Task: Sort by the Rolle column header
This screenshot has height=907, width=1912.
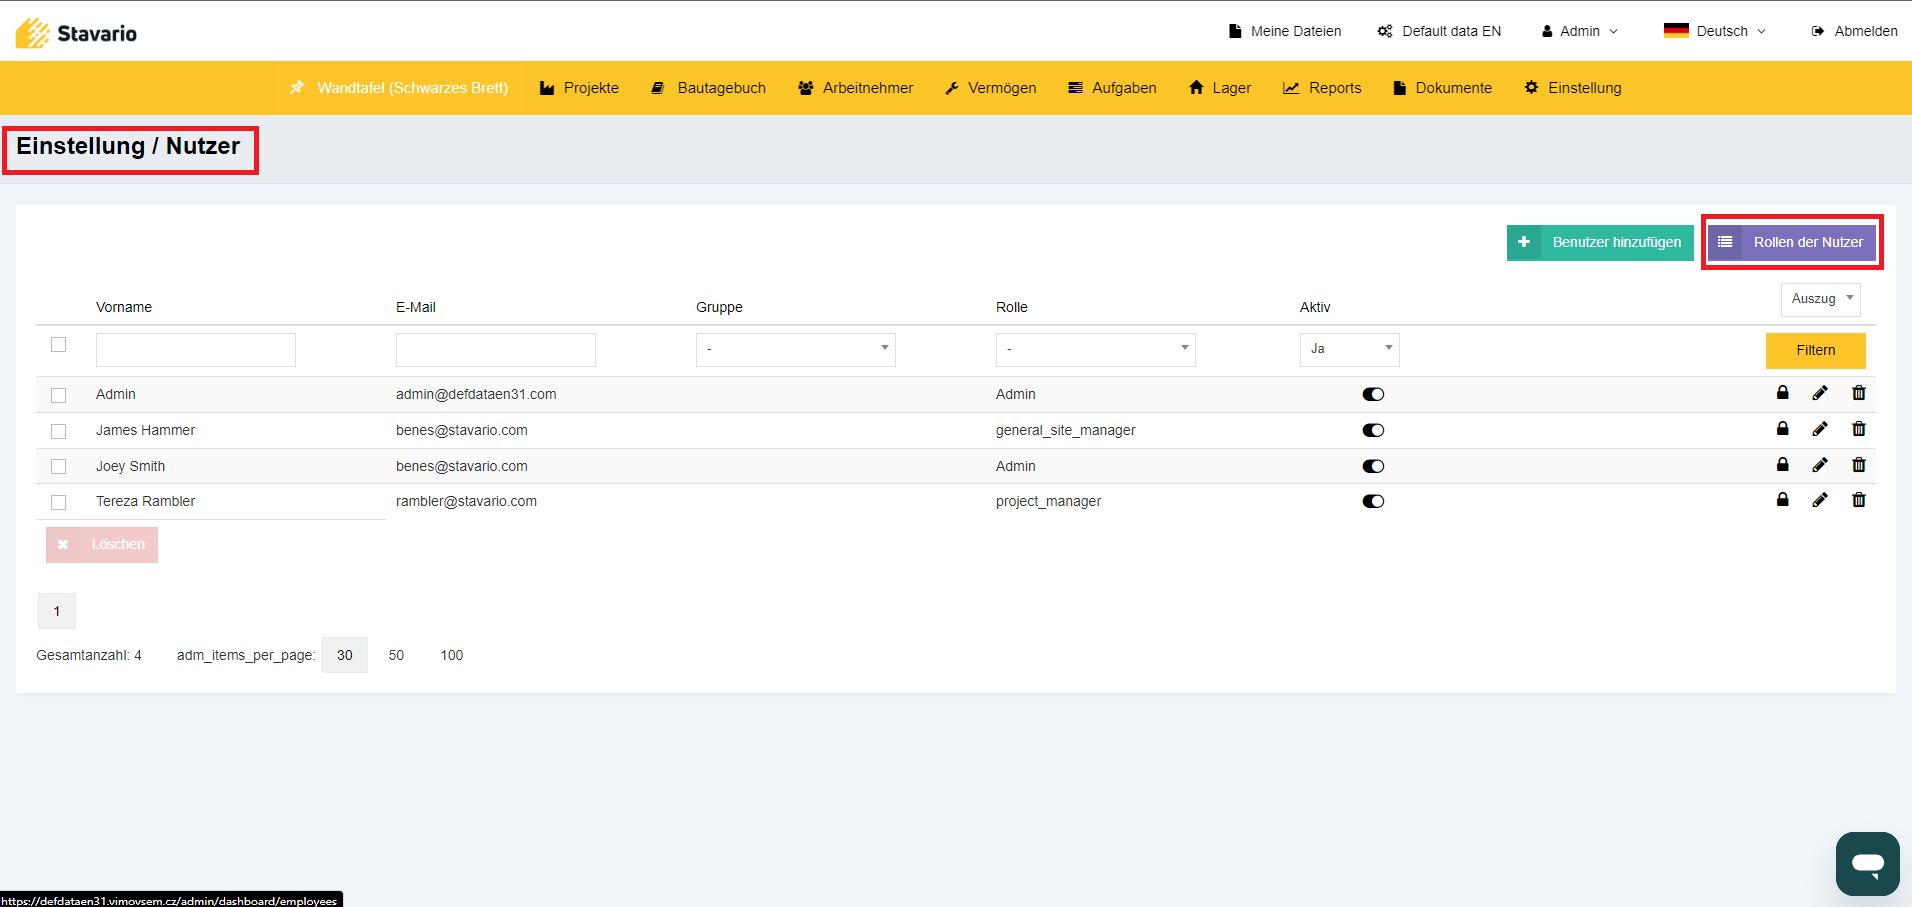Action: (1012, 307)
